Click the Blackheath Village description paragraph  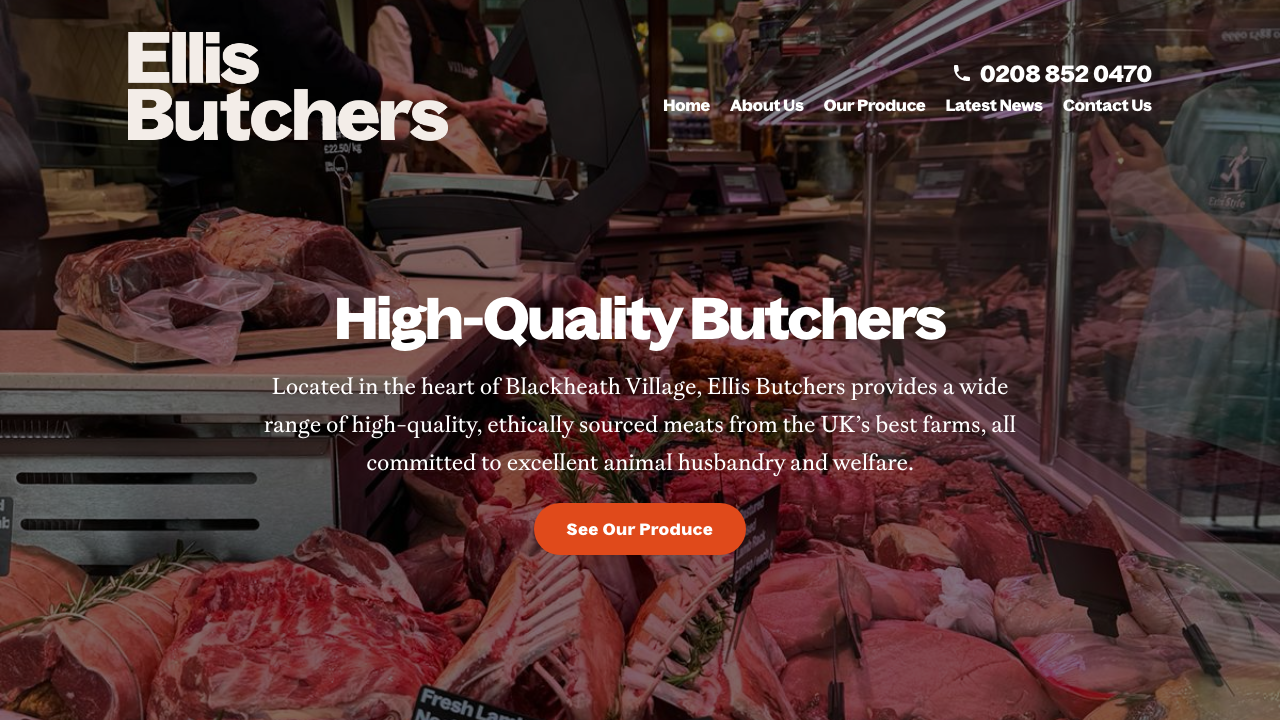point(640,425)
